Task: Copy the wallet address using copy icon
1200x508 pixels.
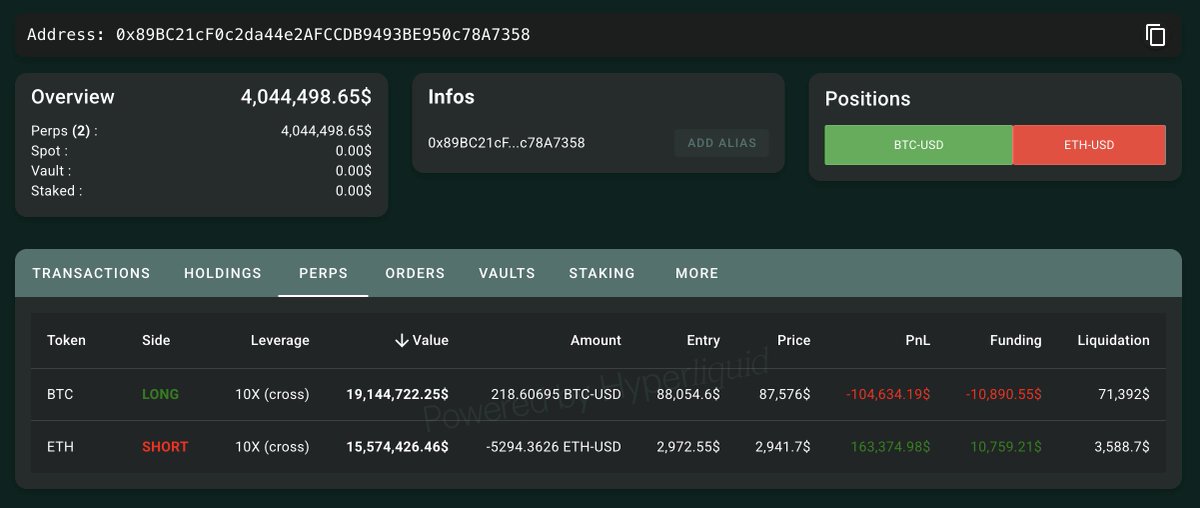Action: [1155, 35]
